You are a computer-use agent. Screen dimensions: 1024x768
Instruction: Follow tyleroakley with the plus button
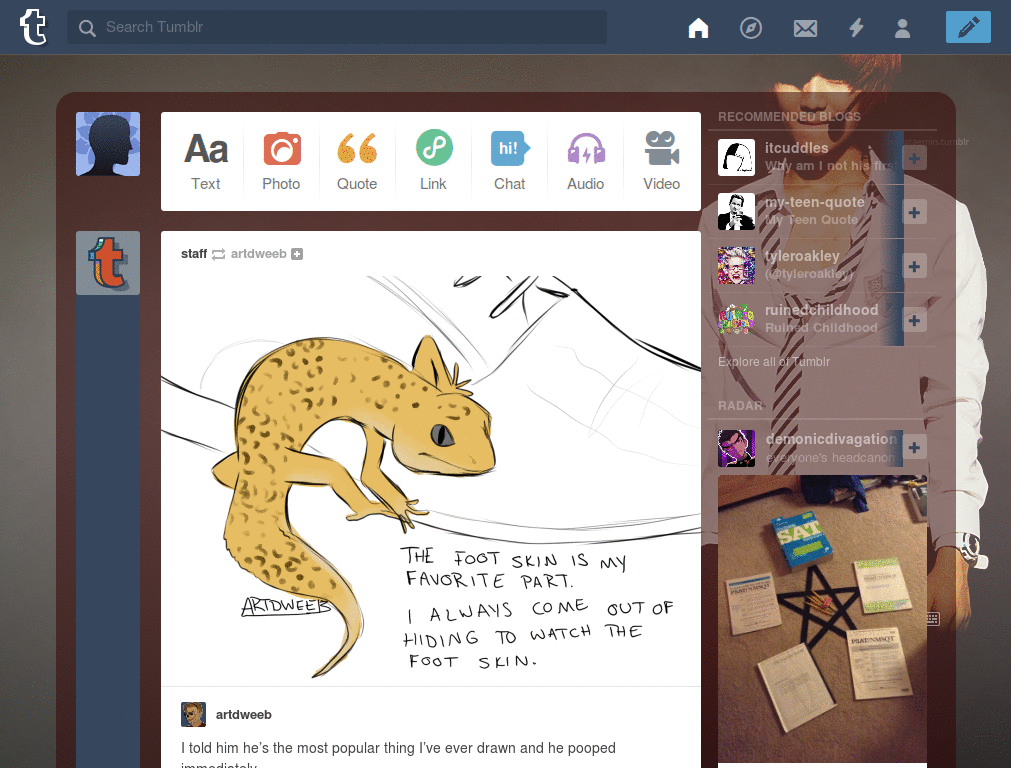tap(914, 266)
